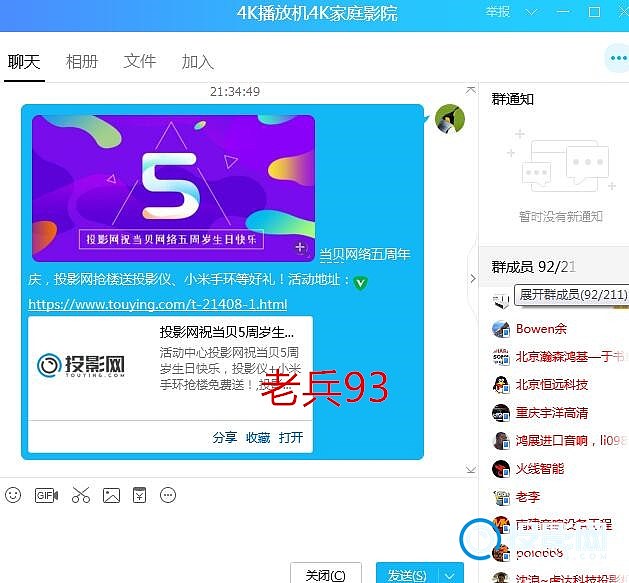The width and height of the screenshot is (629, 583).
Task: Open the purple 5th anniversary image
Action: point(173,188)
